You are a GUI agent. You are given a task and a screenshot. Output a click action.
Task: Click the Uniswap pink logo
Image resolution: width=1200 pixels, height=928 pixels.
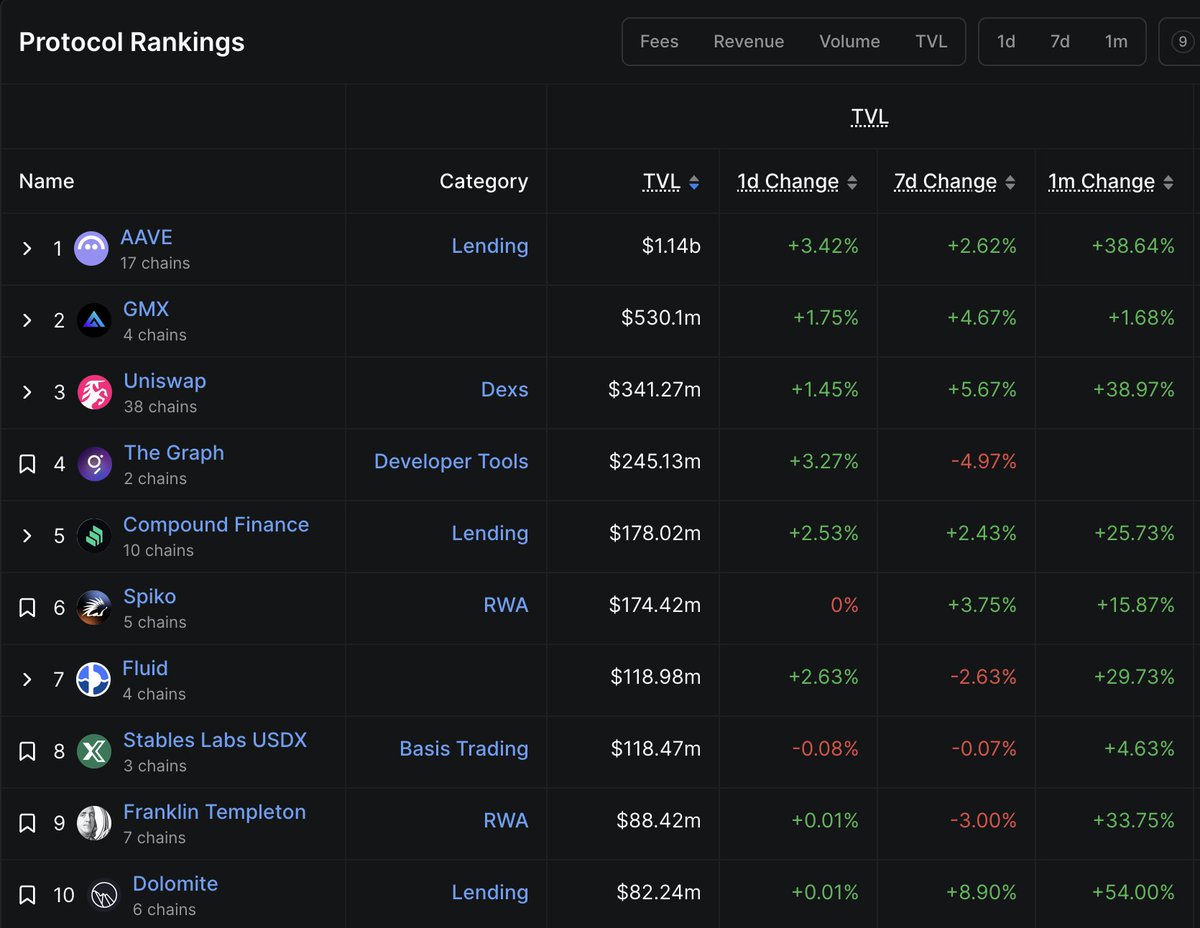(x=94, y=392)
